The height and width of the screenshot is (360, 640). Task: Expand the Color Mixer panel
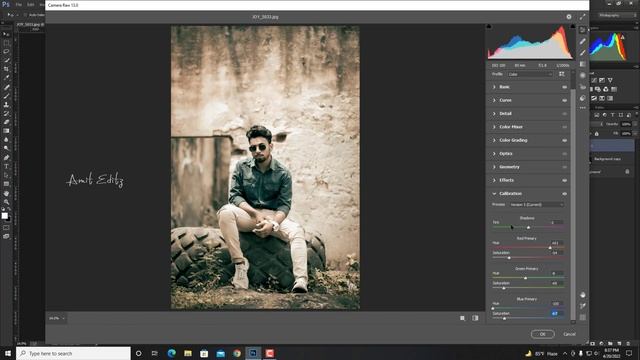click(x=494, y=127)
